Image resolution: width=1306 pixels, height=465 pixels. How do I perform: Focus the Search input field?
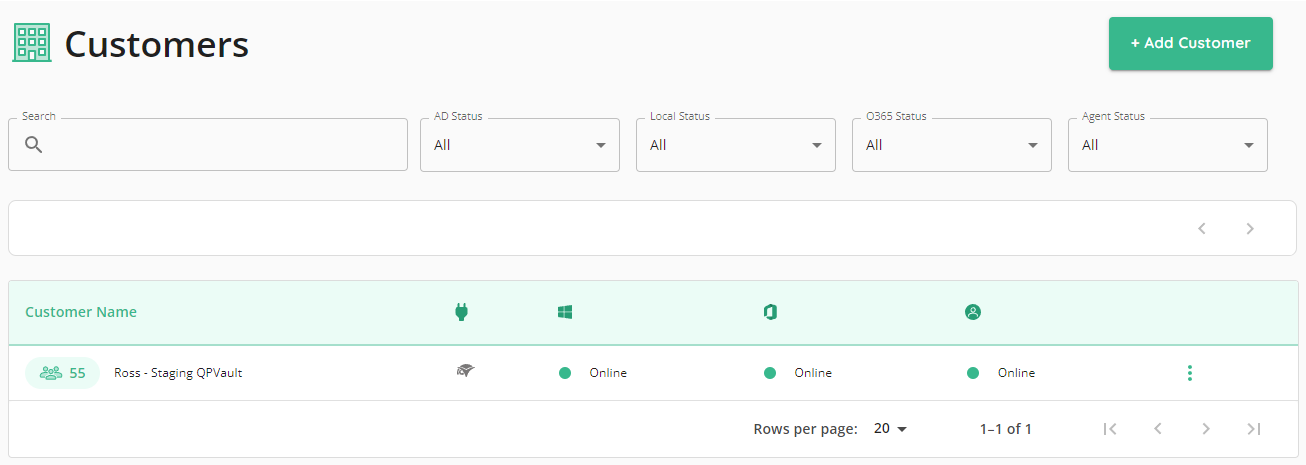coord(208,145)
